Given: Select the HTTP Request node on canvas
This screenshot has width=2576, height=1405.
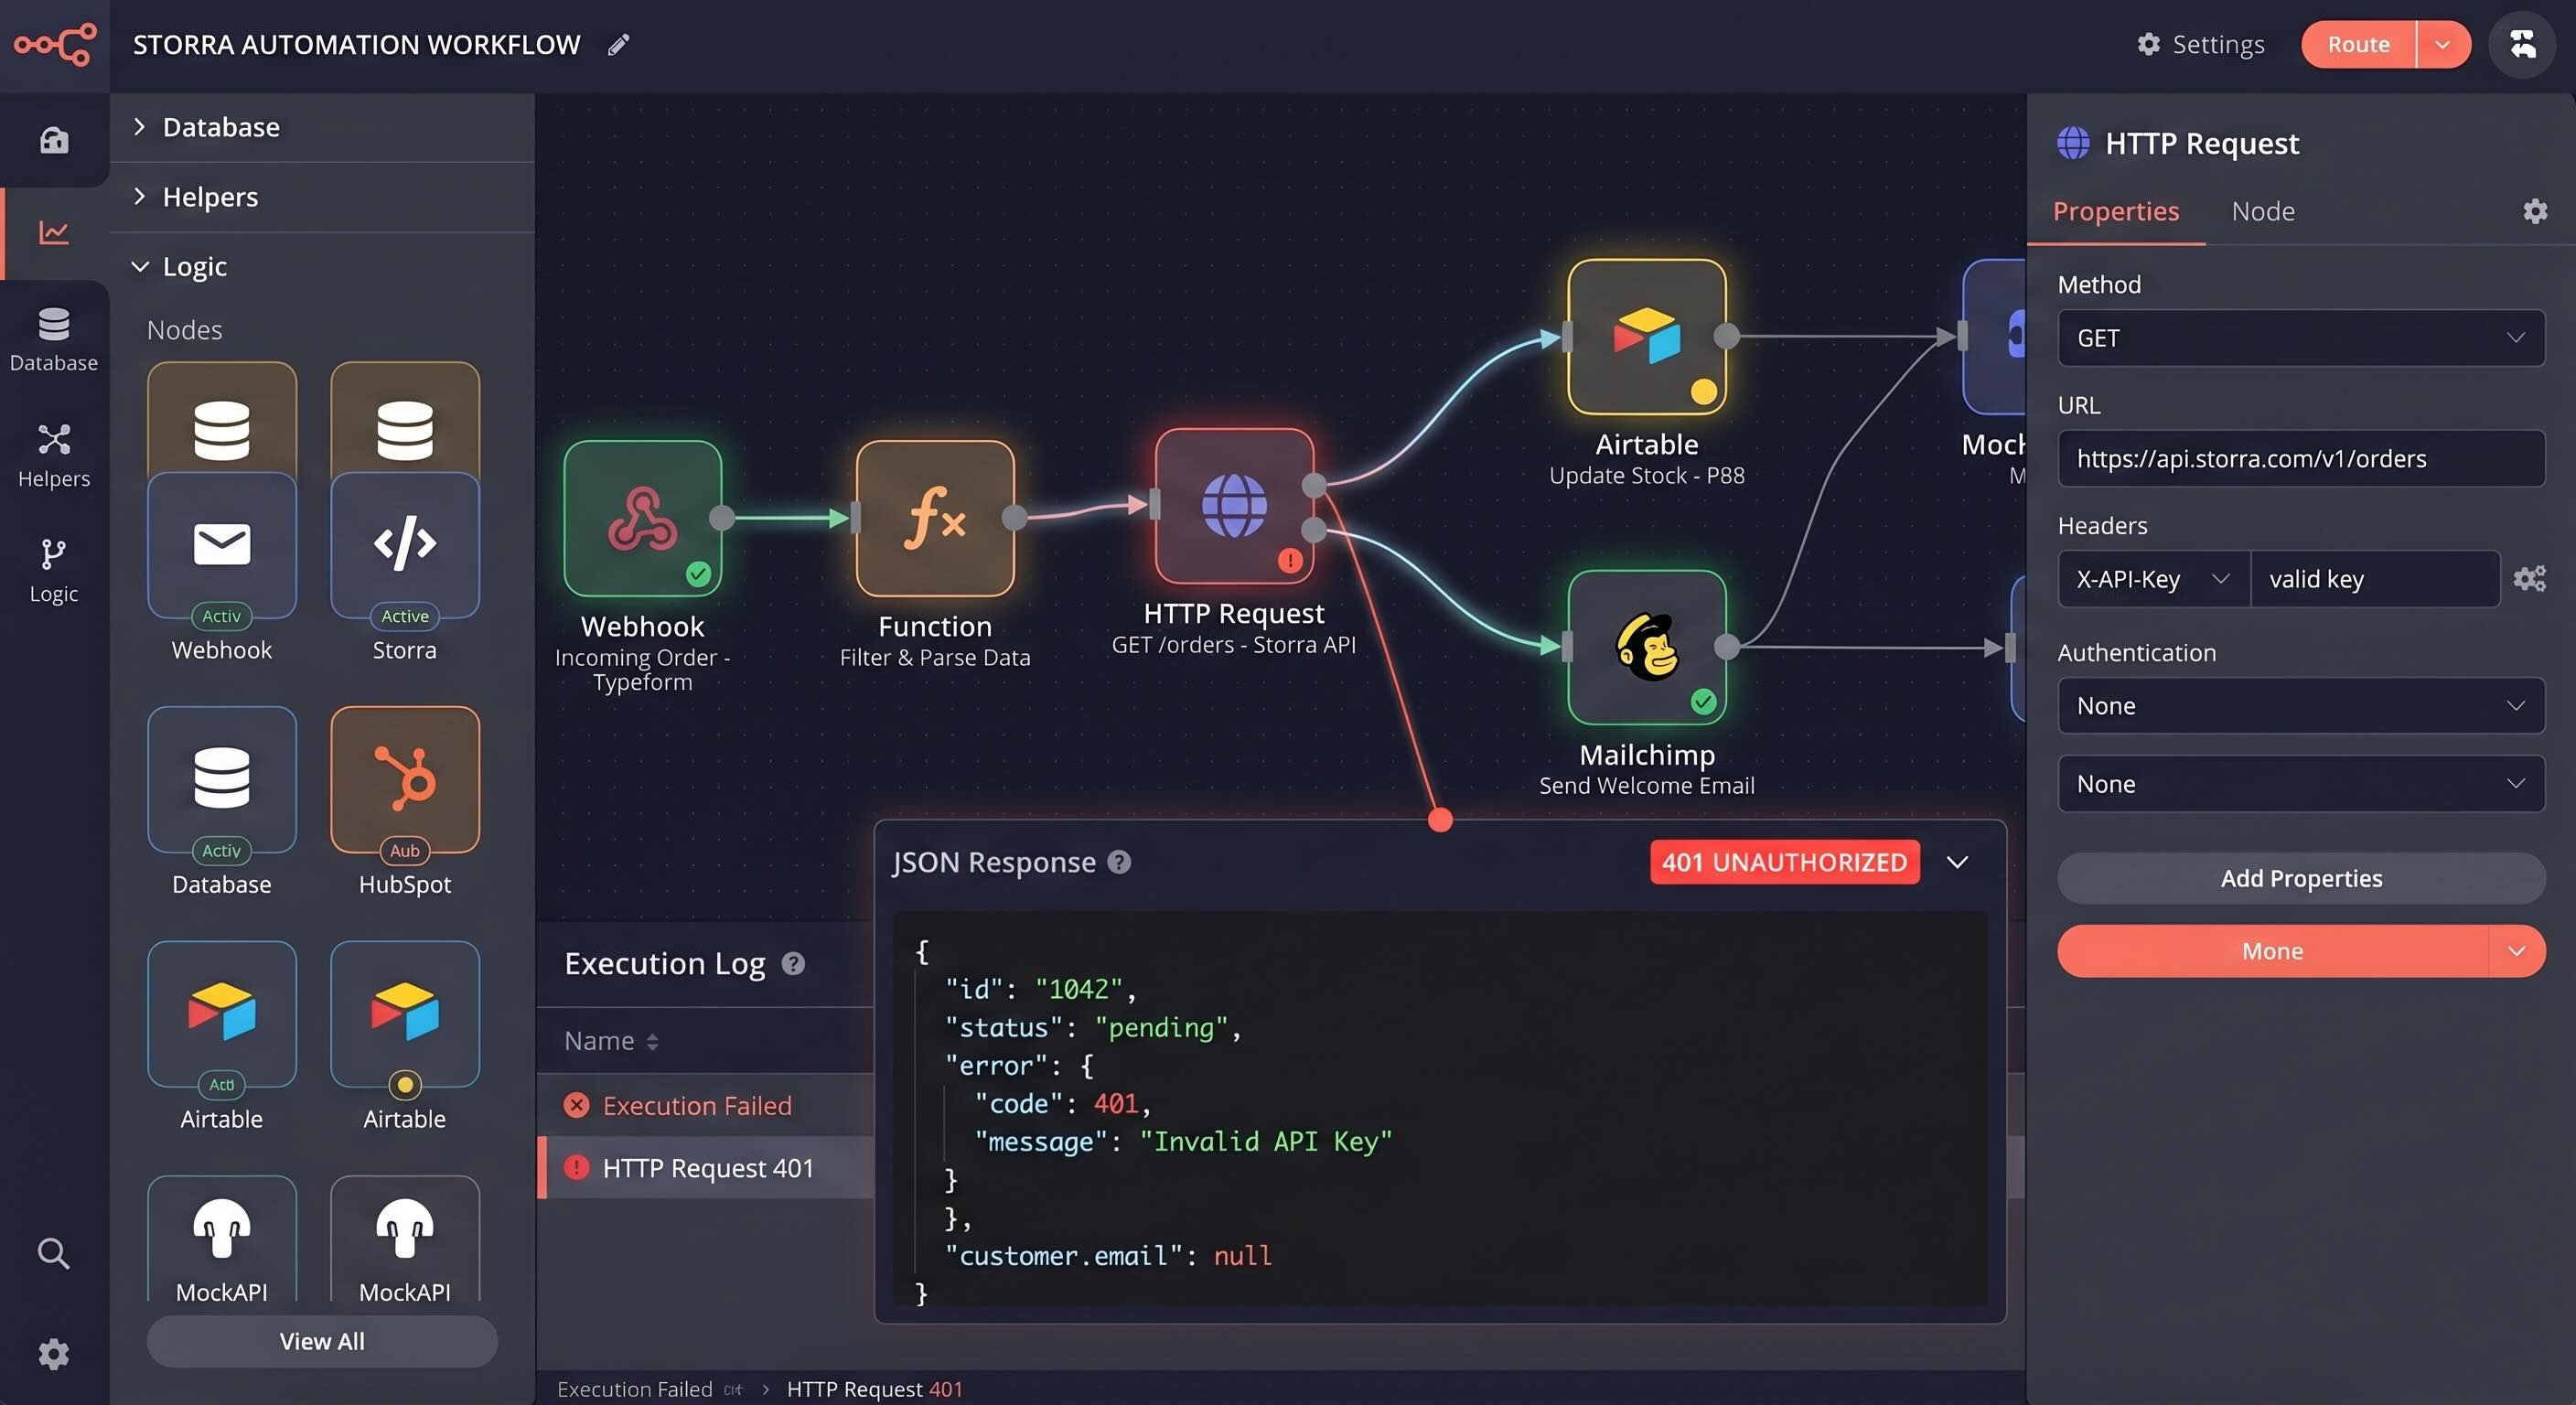Looking at the screenshot, I should pyautogui.click(x=1234, y=506).
